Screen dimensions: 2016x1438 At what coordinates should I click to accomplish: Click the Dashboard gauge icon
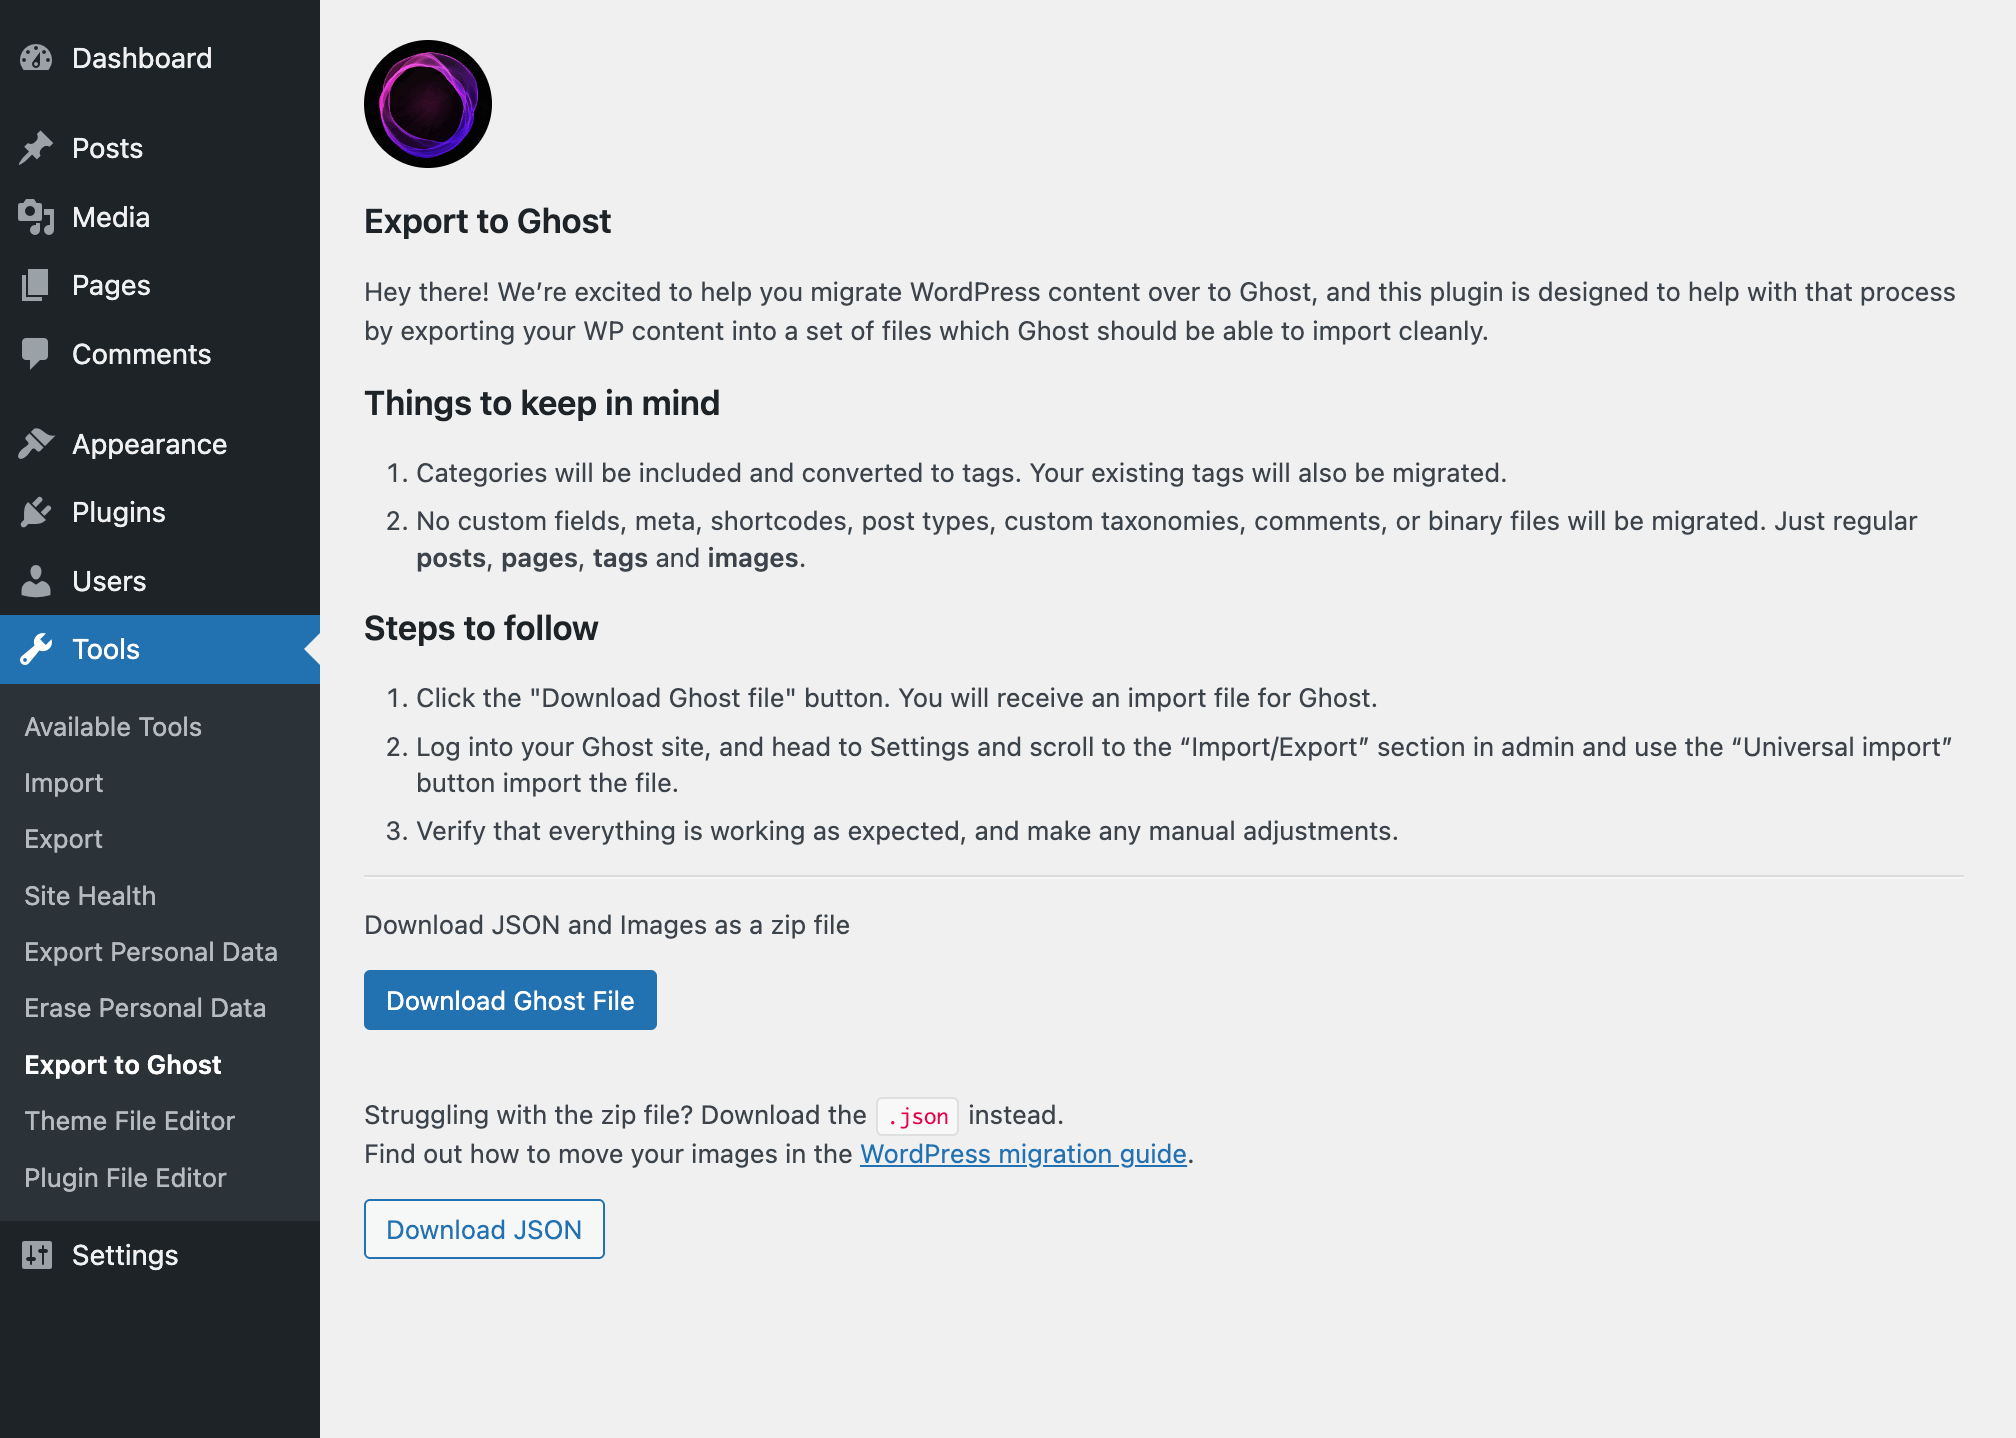(36, 58)
